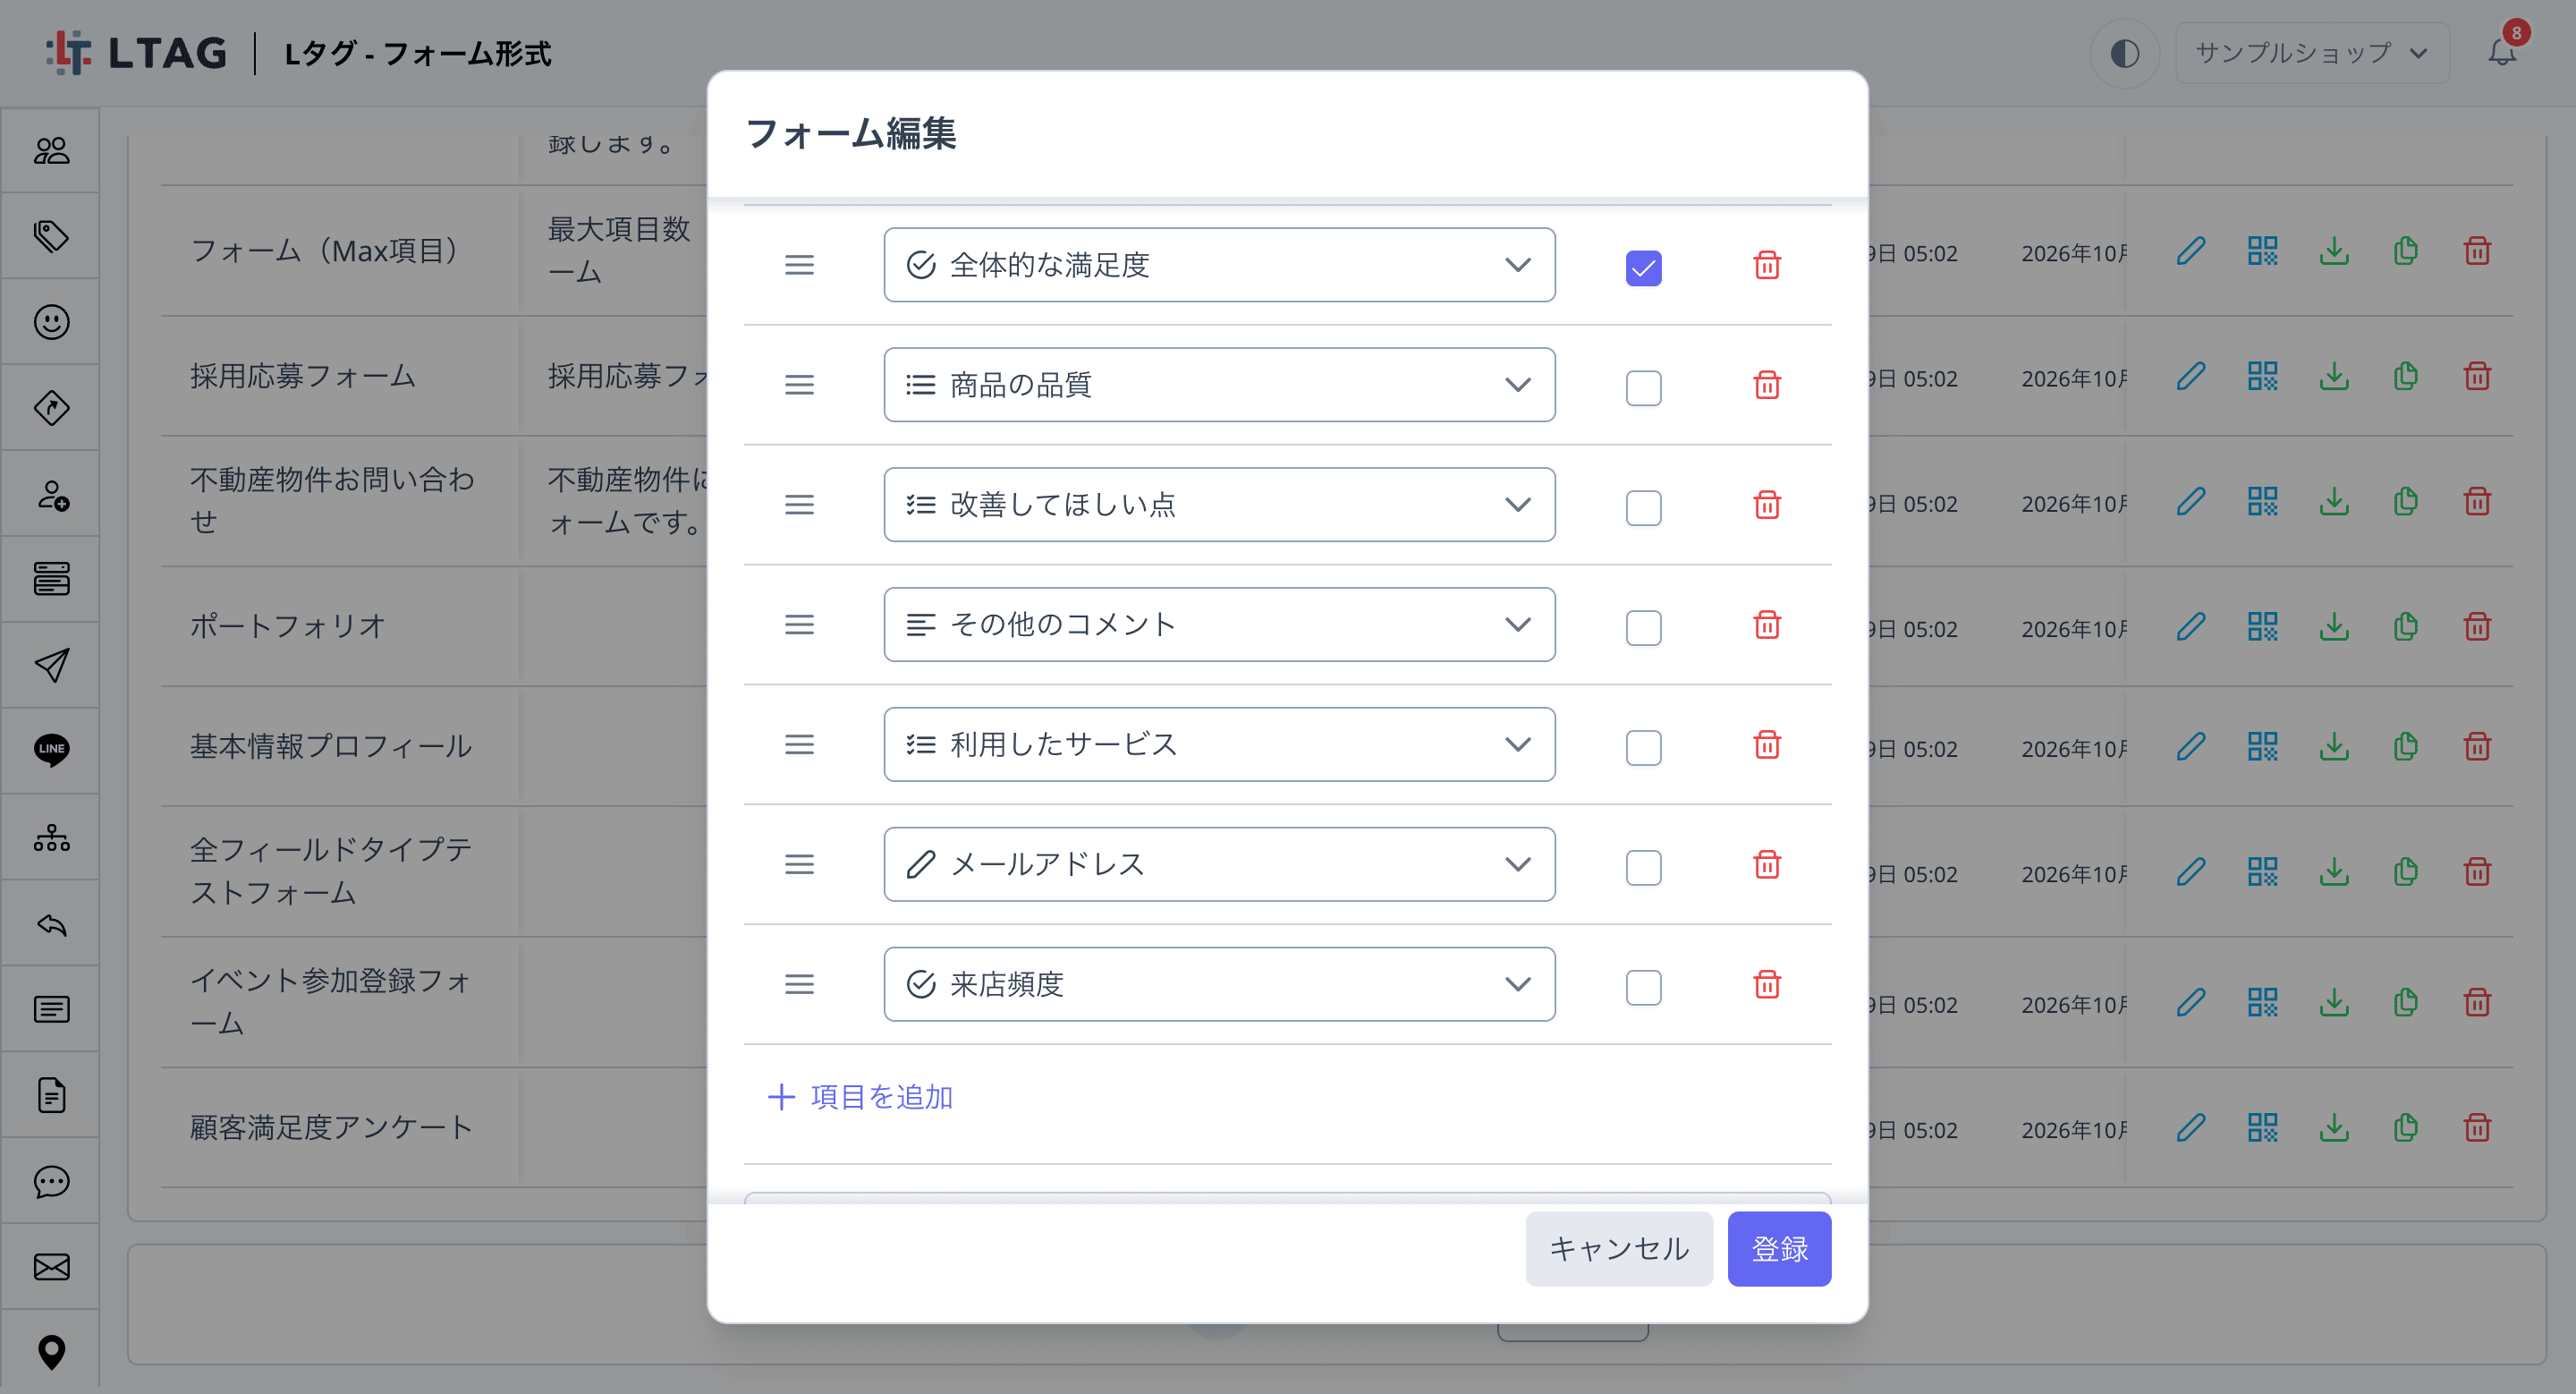Open the tags sidebar icon

tap(51, 236)
